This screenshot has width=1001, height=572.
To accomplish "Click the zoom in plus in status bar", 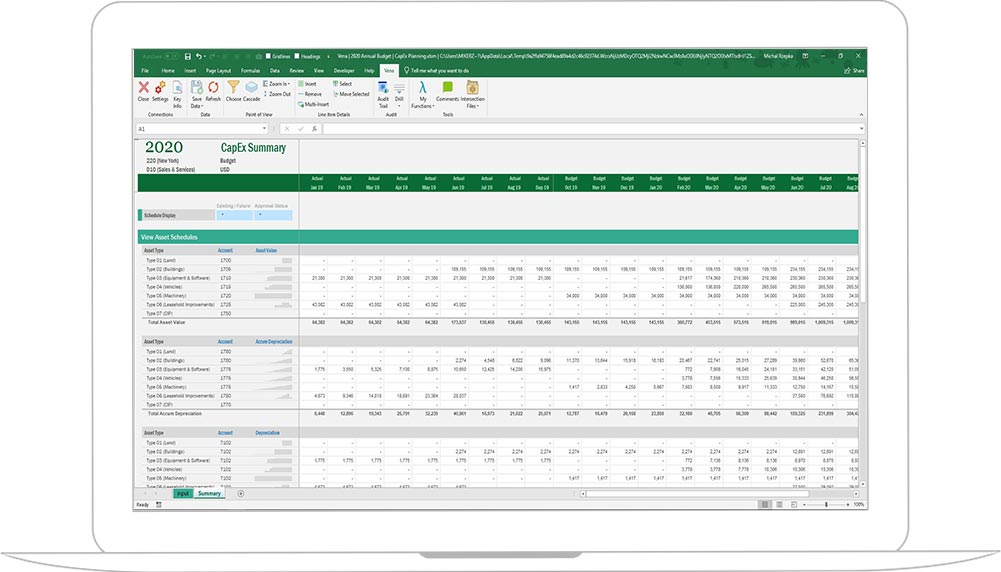I will point(848,505).
